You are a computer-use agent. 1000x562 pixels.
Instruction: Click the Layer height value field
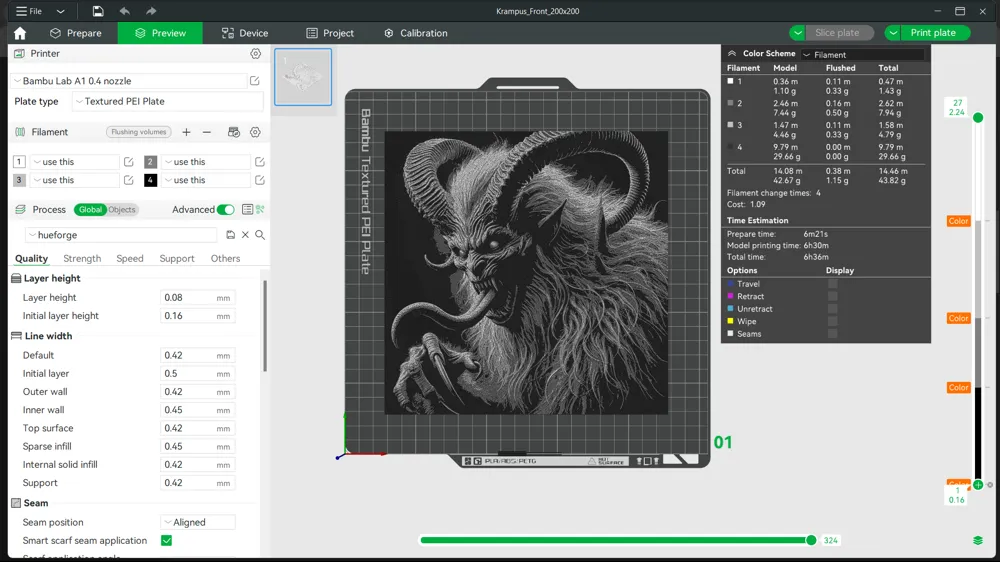point(198,297)
